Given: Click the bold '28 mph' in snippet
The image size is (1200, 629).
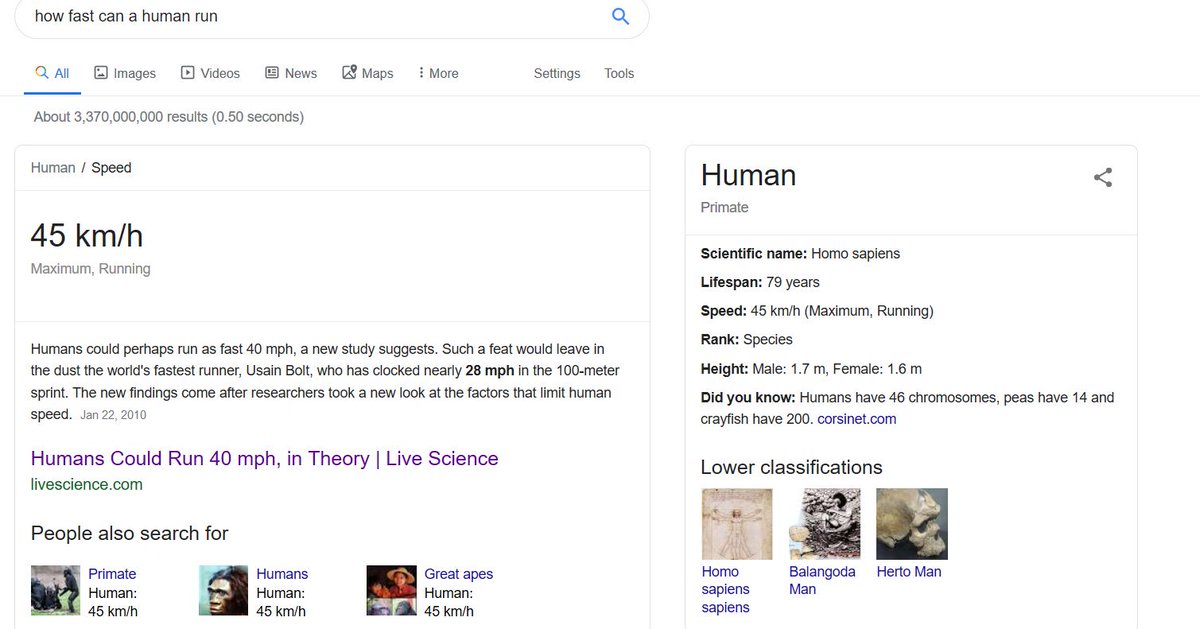Looking at the screenshot, I should click(490, 370).
